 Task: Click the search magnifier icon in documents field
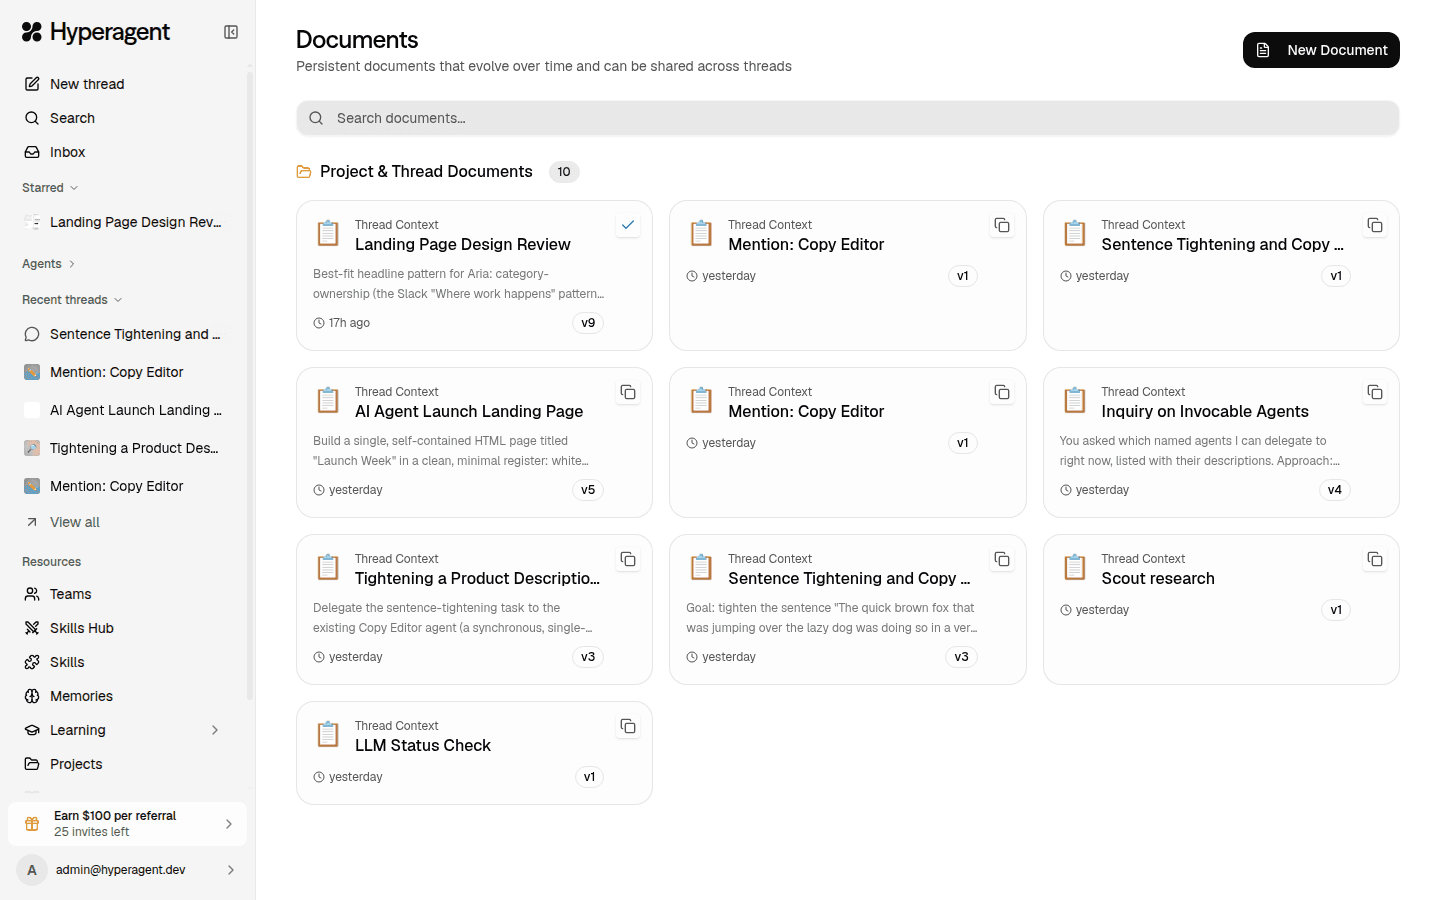click(x=316, y=118)
